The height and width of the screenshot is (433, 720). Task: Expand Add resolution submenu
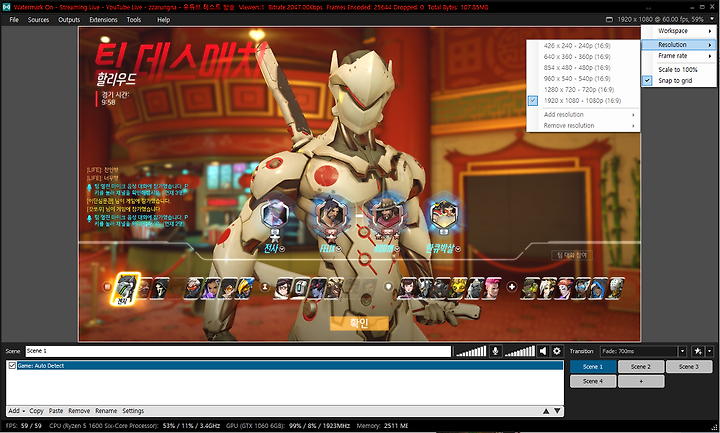[582, 114]
